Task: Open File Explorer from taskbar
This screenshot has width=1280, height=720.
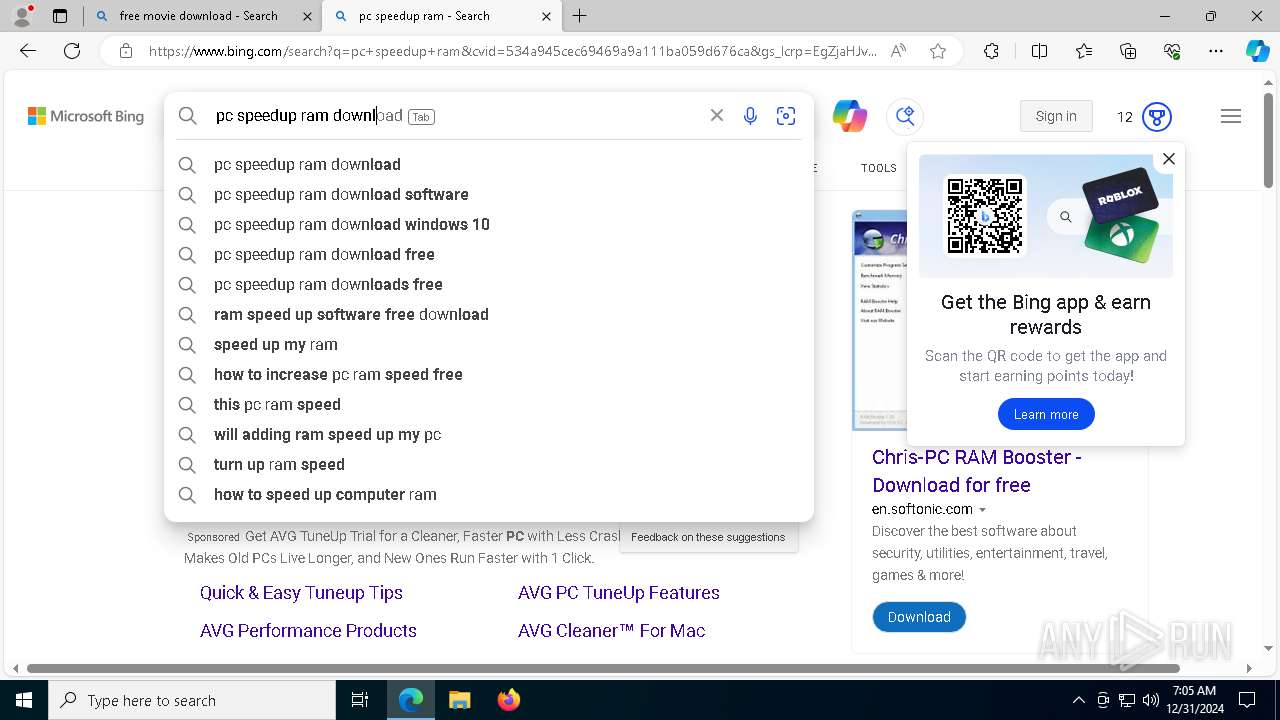Action: [x=460, y=700]
